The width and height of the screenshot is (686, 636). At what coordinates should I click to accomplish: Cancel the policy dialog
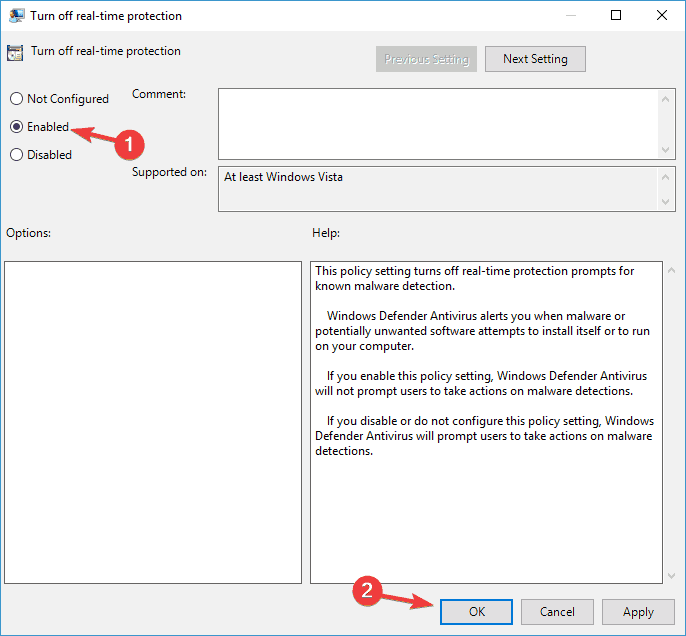point(557,612)
